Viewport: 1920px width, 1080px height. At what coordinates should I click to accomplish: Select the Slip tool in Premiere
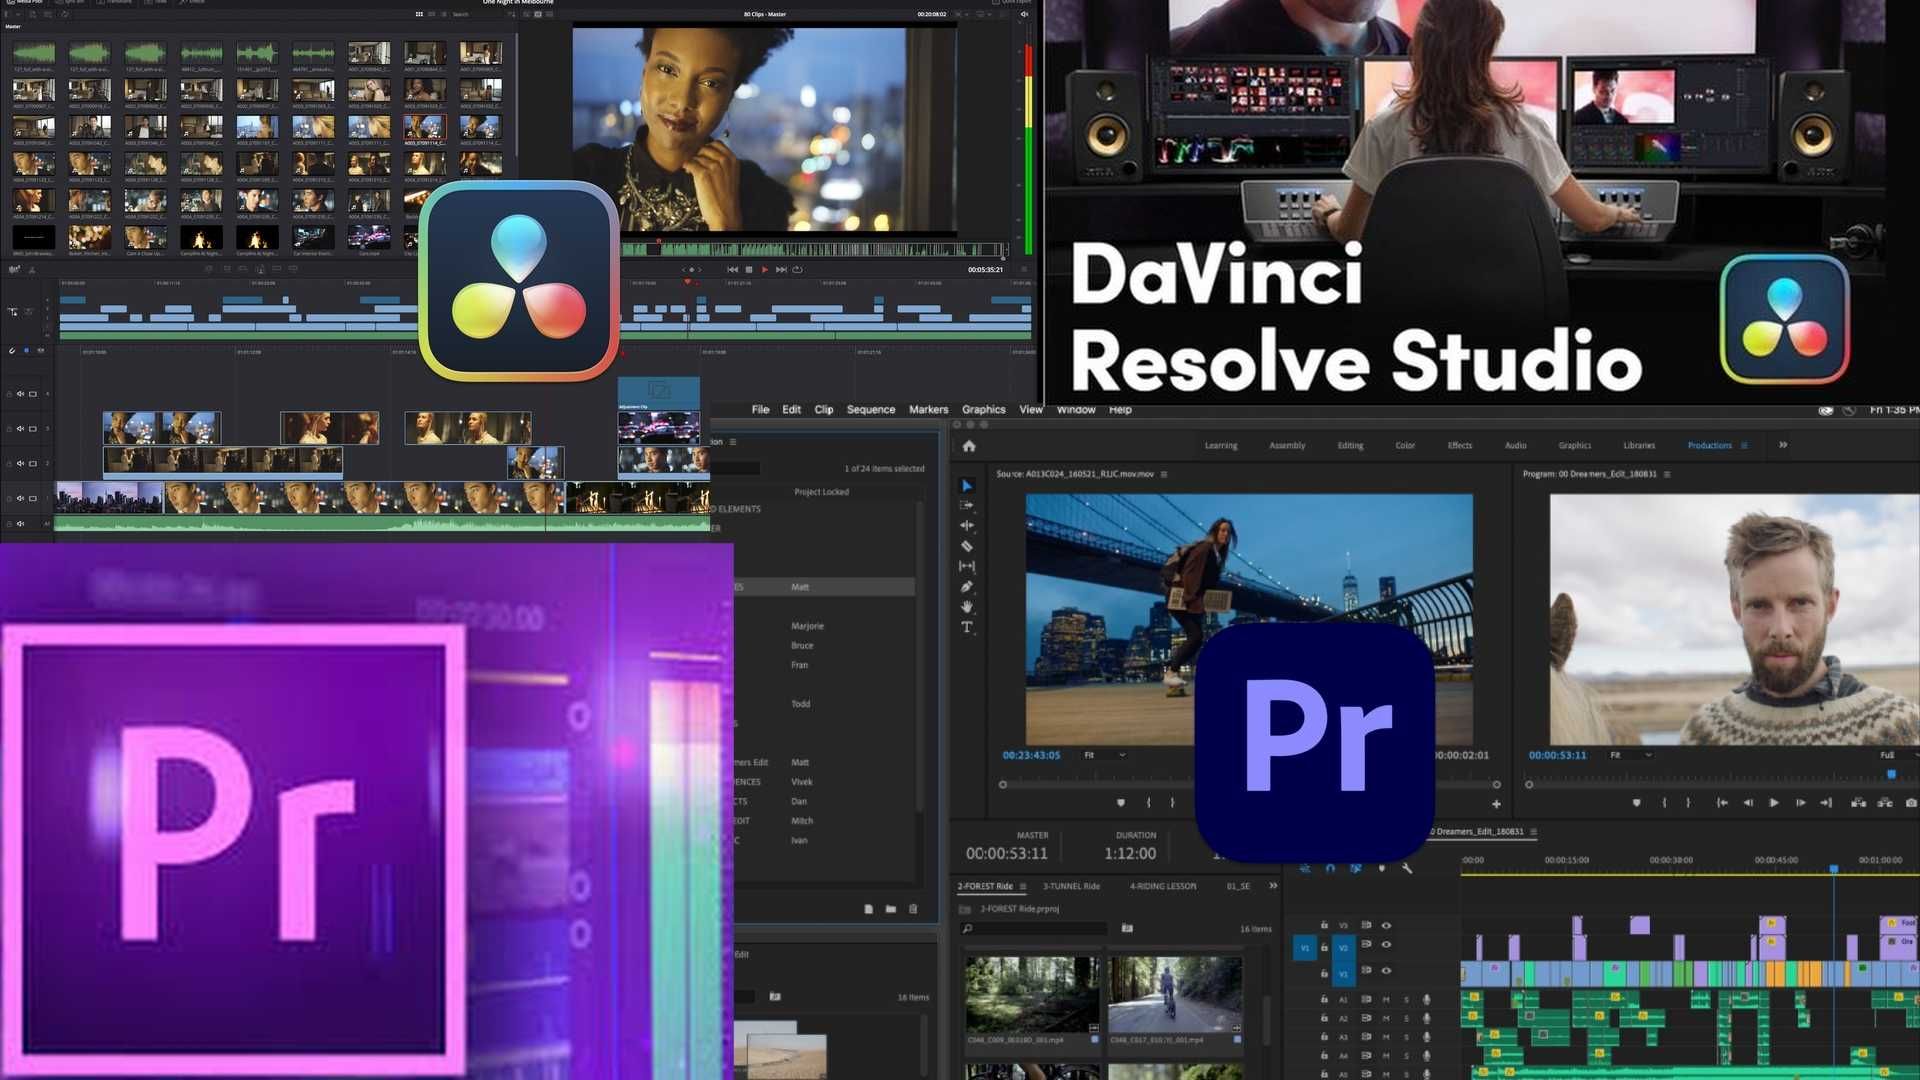[x=967, y=566]
